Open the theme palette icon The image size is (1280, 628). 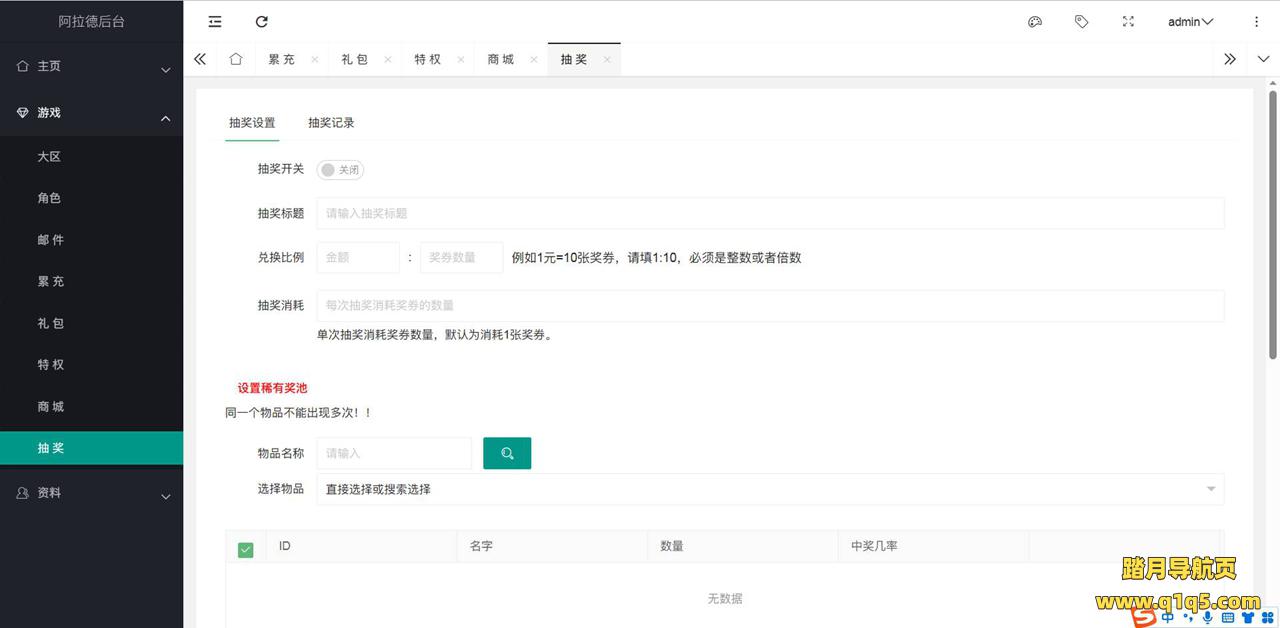pos(1035,21)
